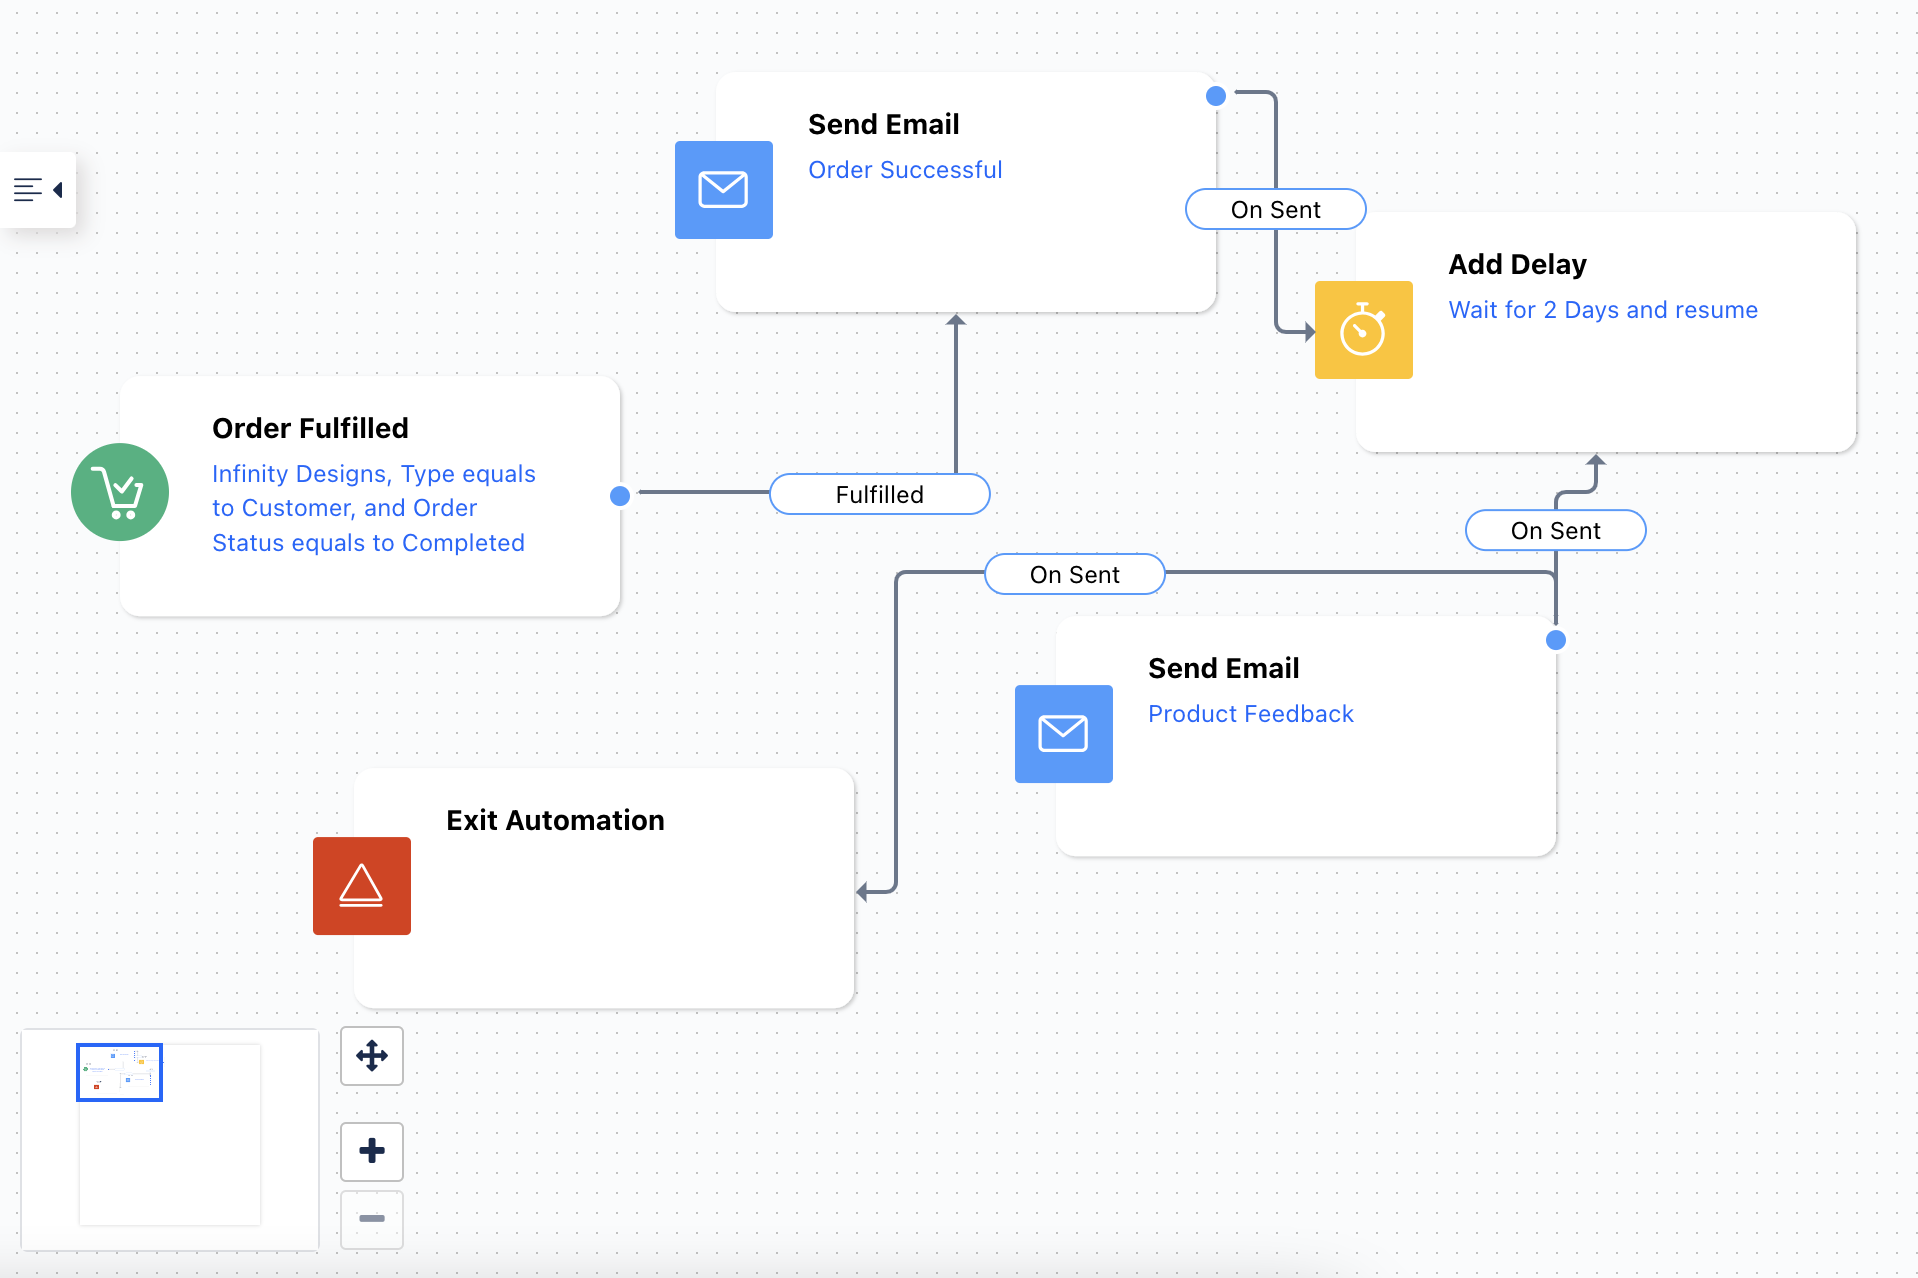Click the green shopping cart trigger icon
1918x1278 pixels.
[120, 492]
